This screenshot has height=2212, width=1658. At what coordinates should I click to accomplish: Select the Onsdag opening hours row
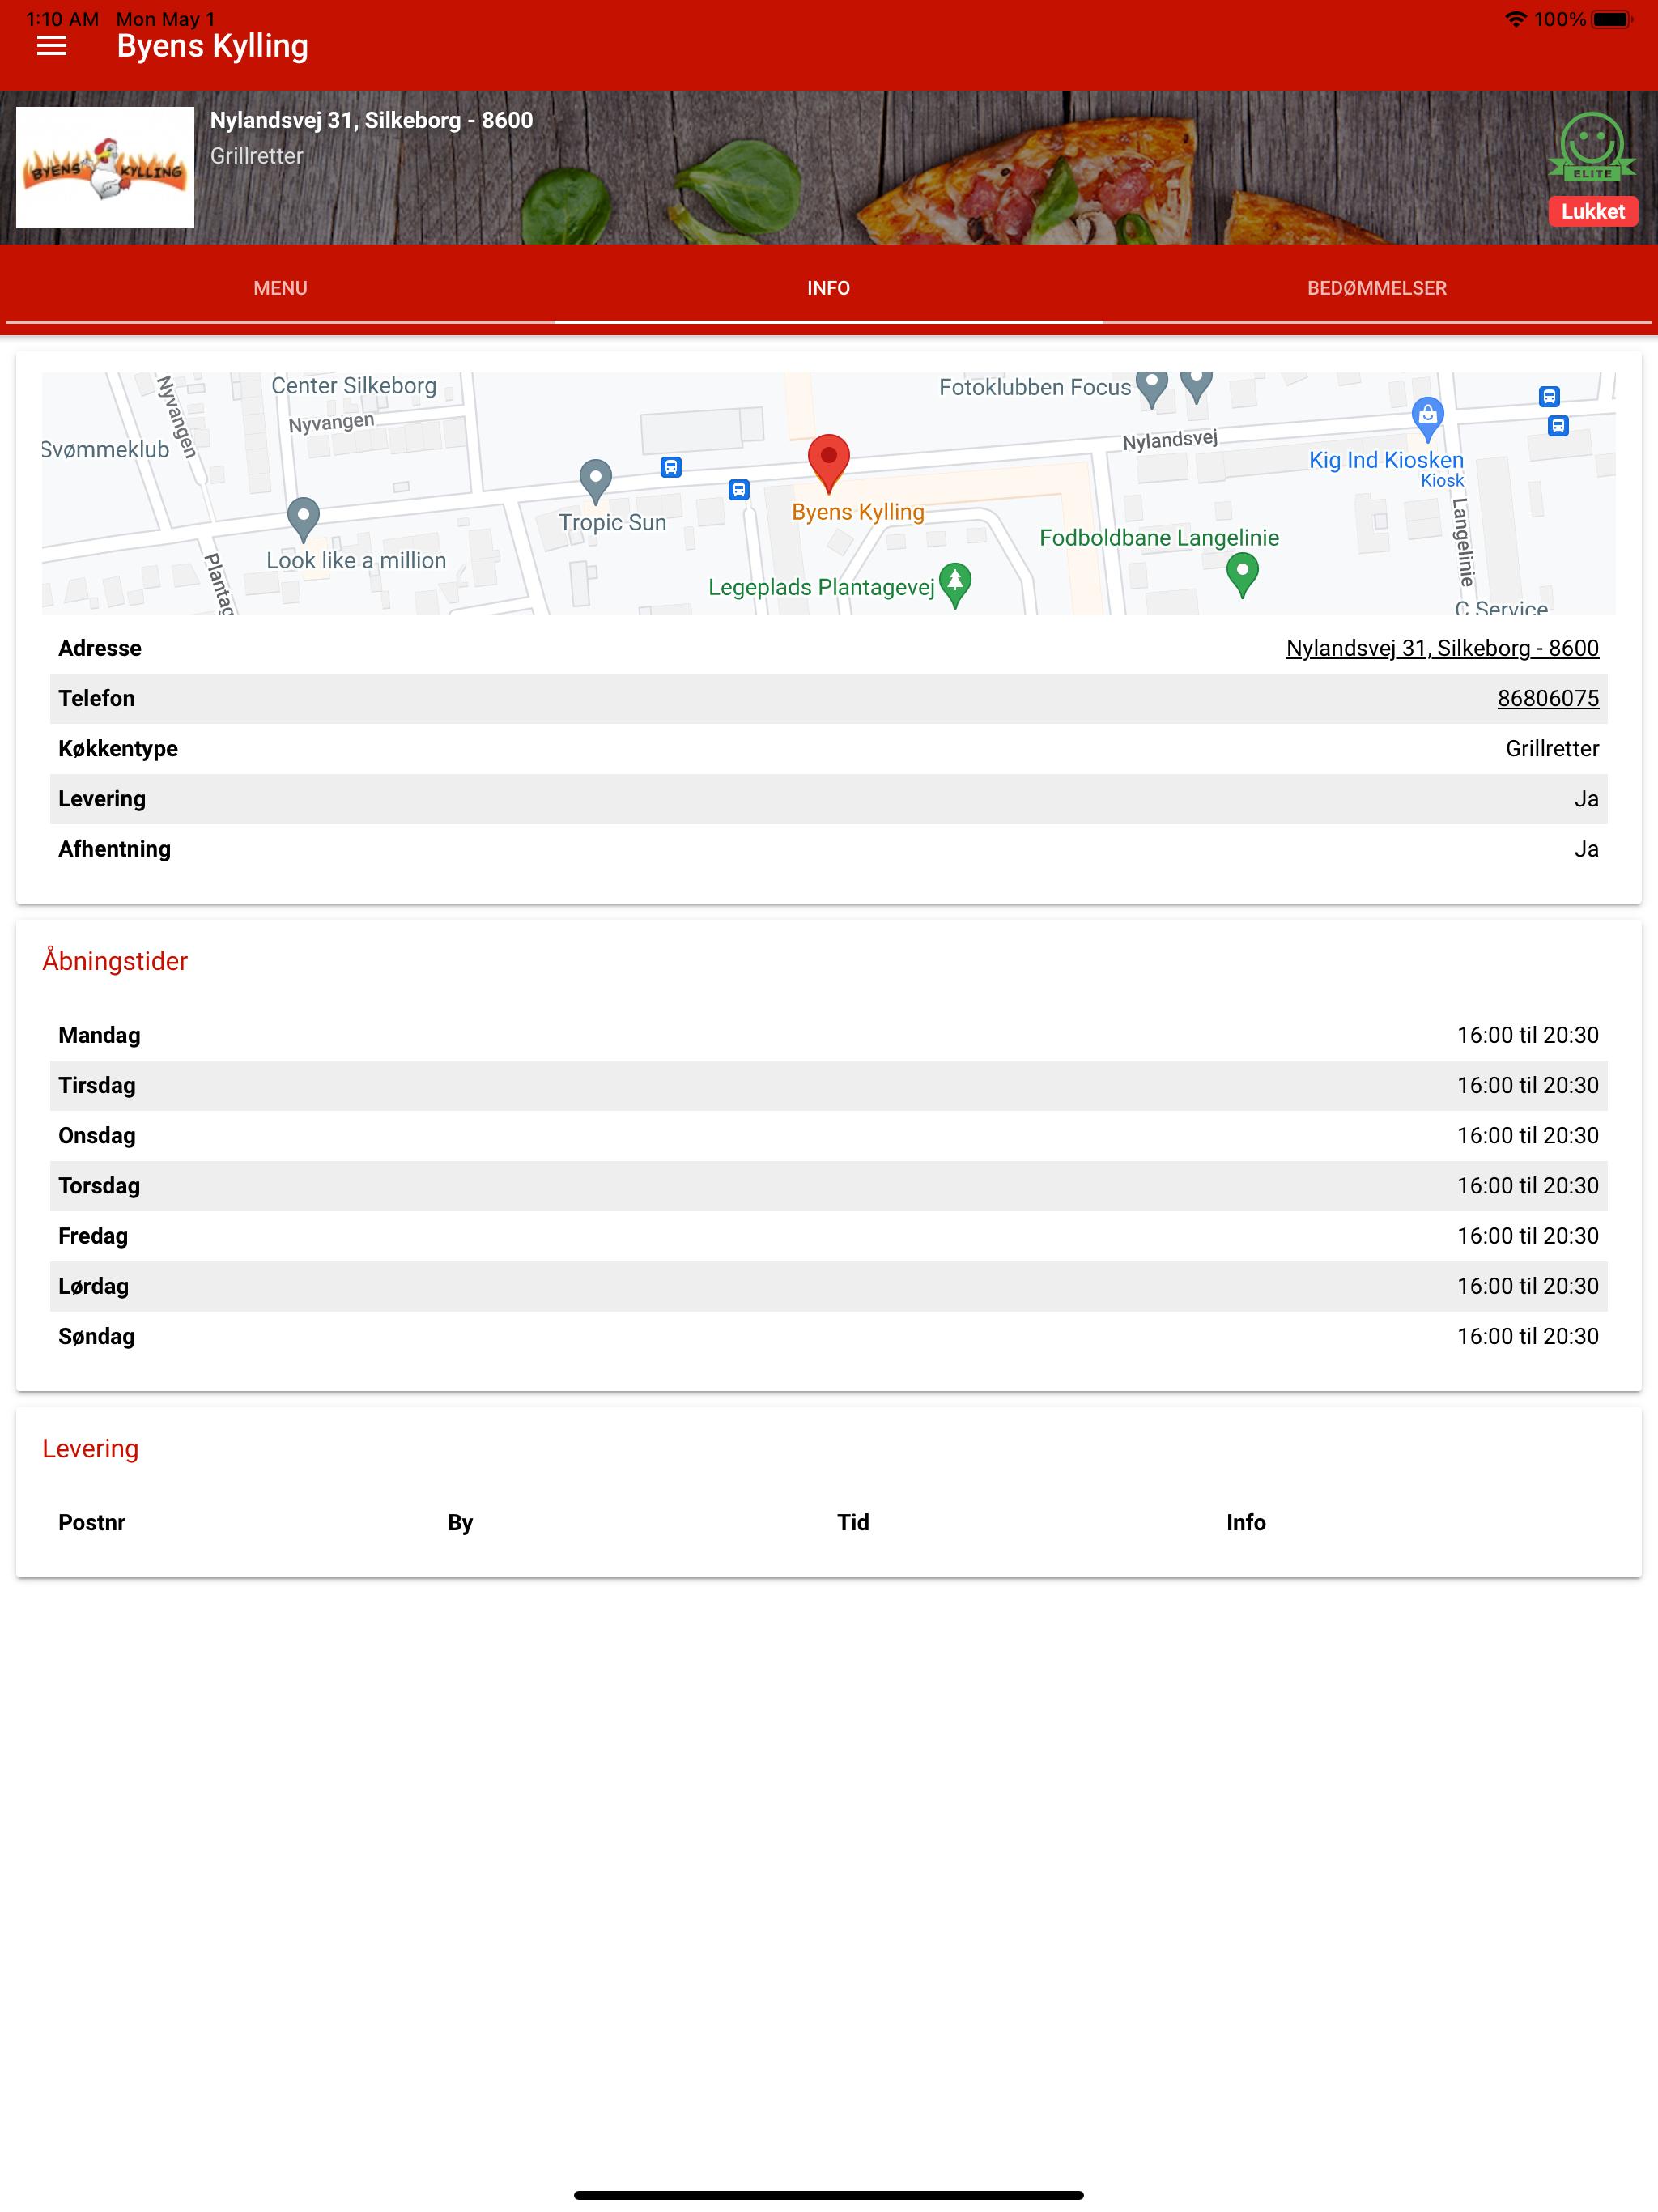pos(829,1135)
